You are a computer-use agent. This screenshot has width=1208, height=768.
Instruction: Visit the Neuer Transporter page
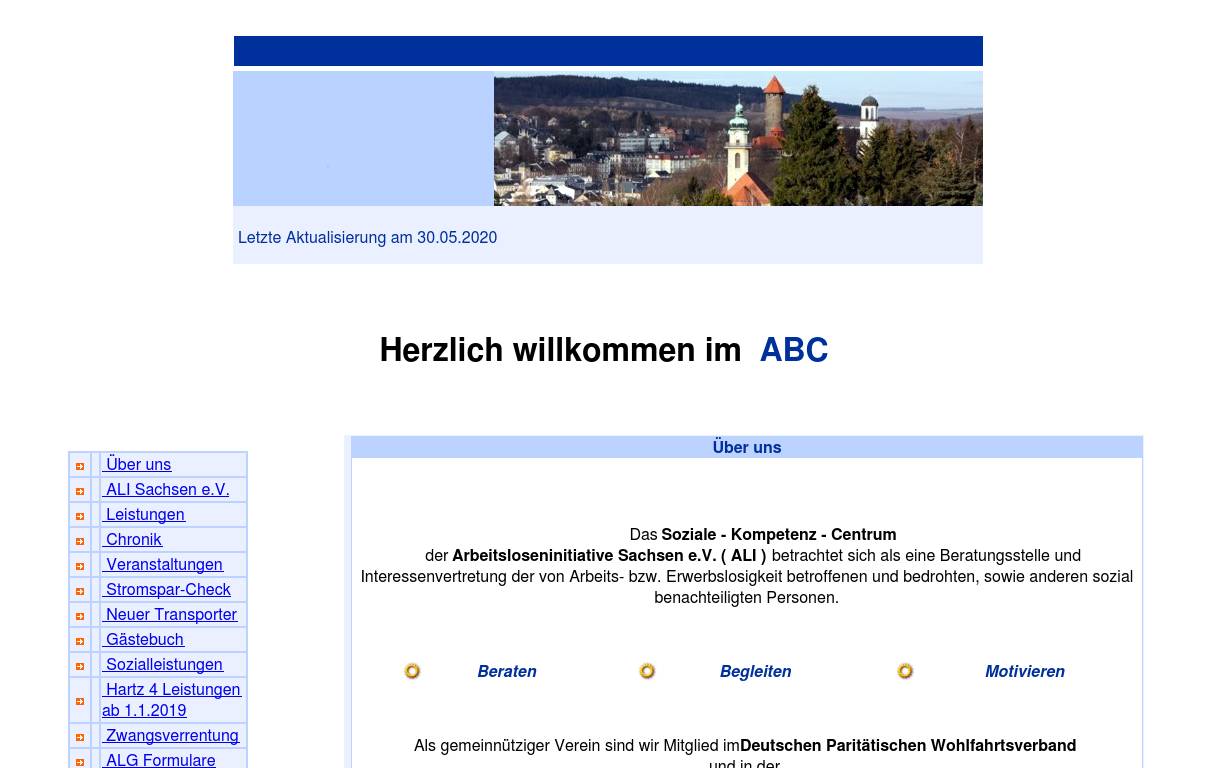[171, 614]
